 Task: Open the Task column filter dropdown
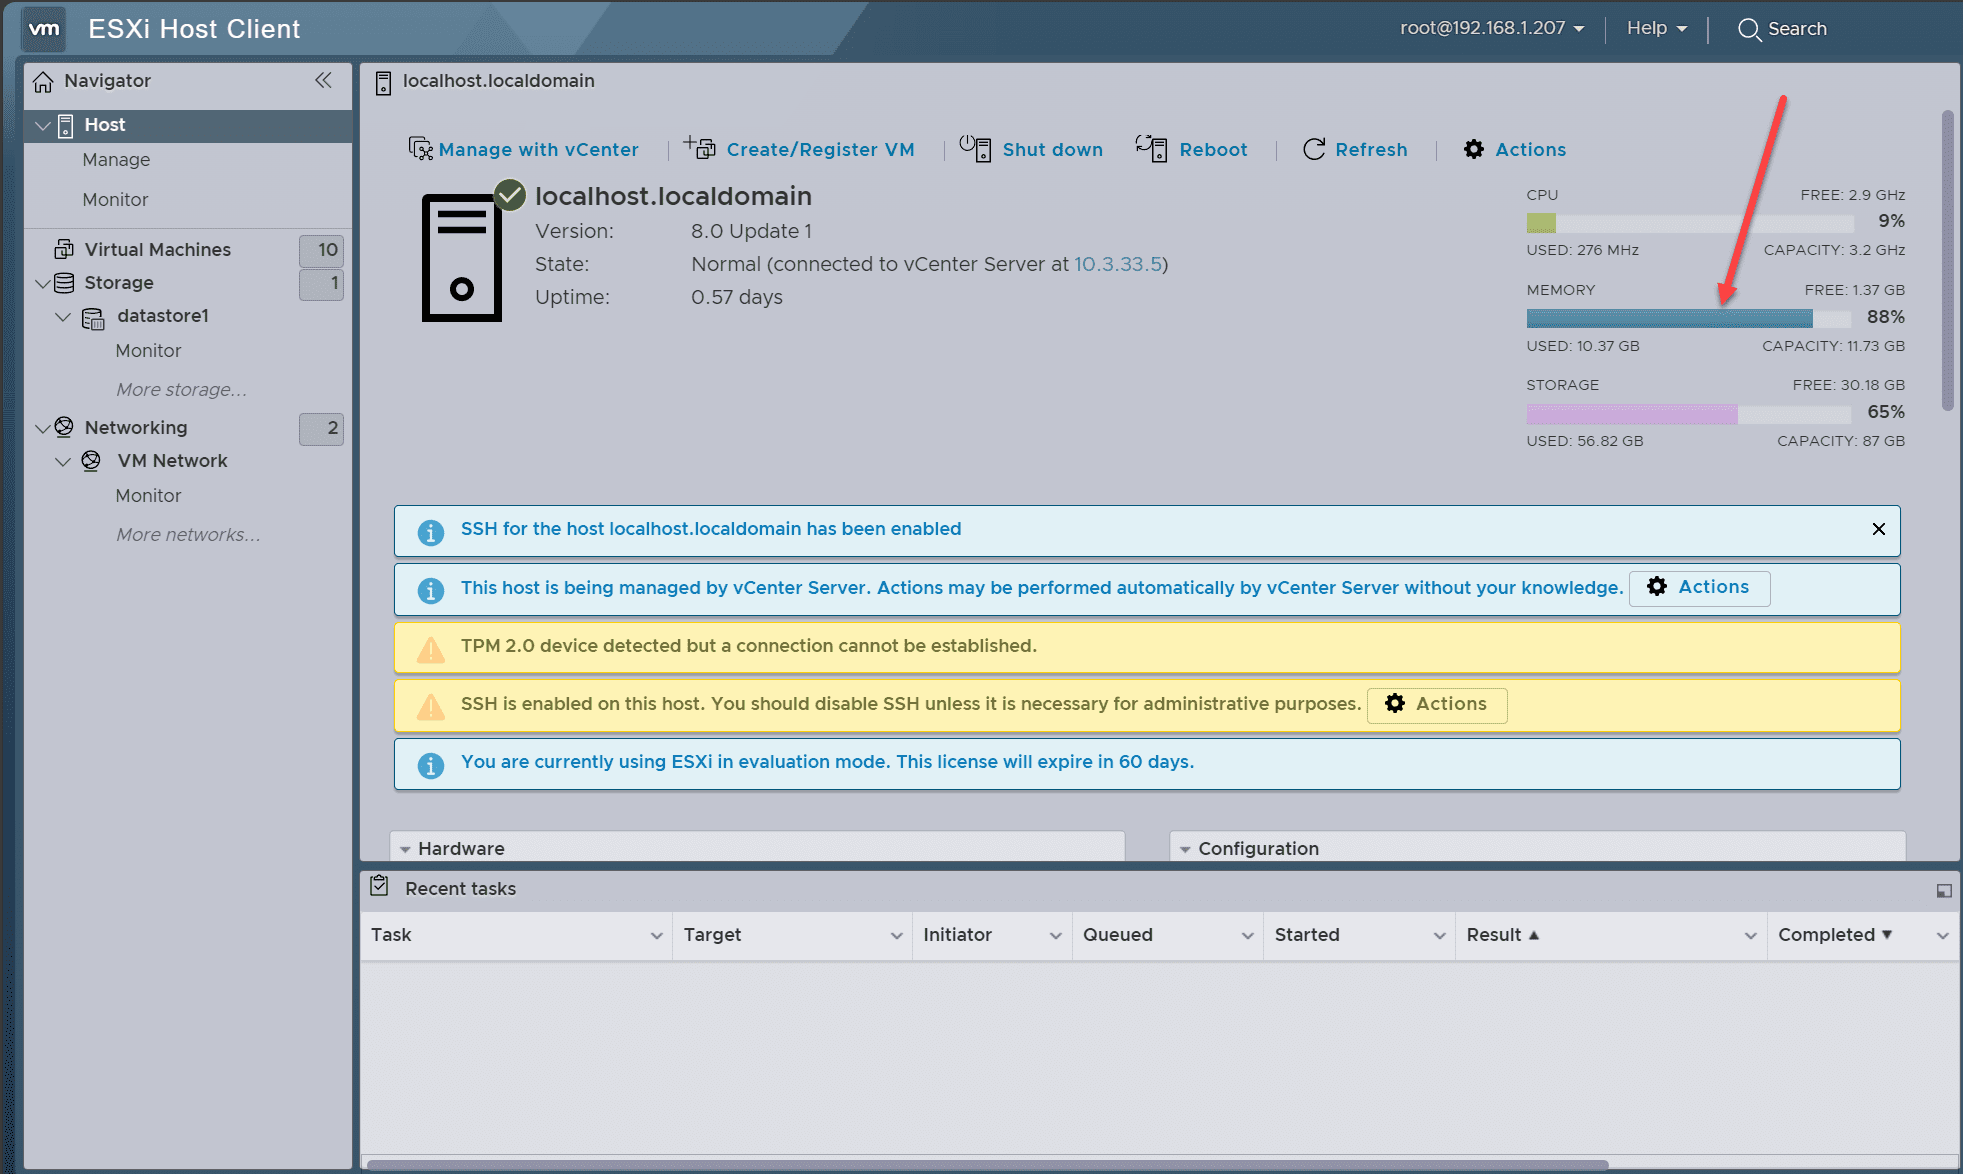click(x=656, y=935)
